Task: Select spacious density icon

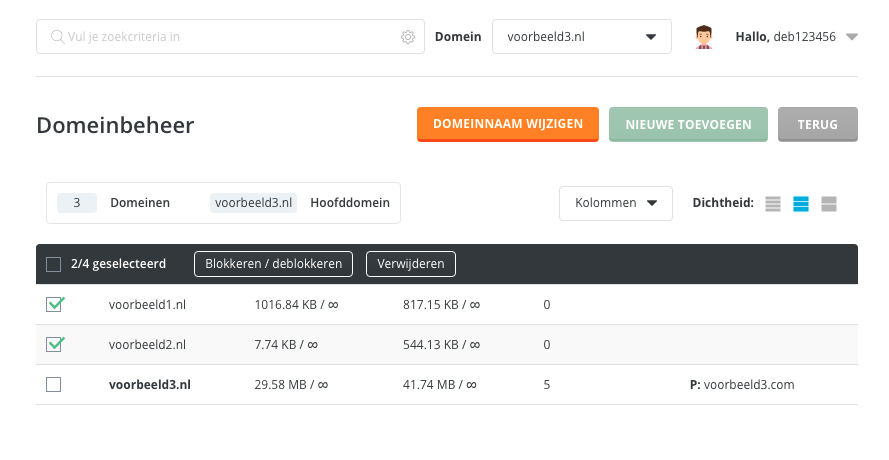Action: (x=829, y=204)
